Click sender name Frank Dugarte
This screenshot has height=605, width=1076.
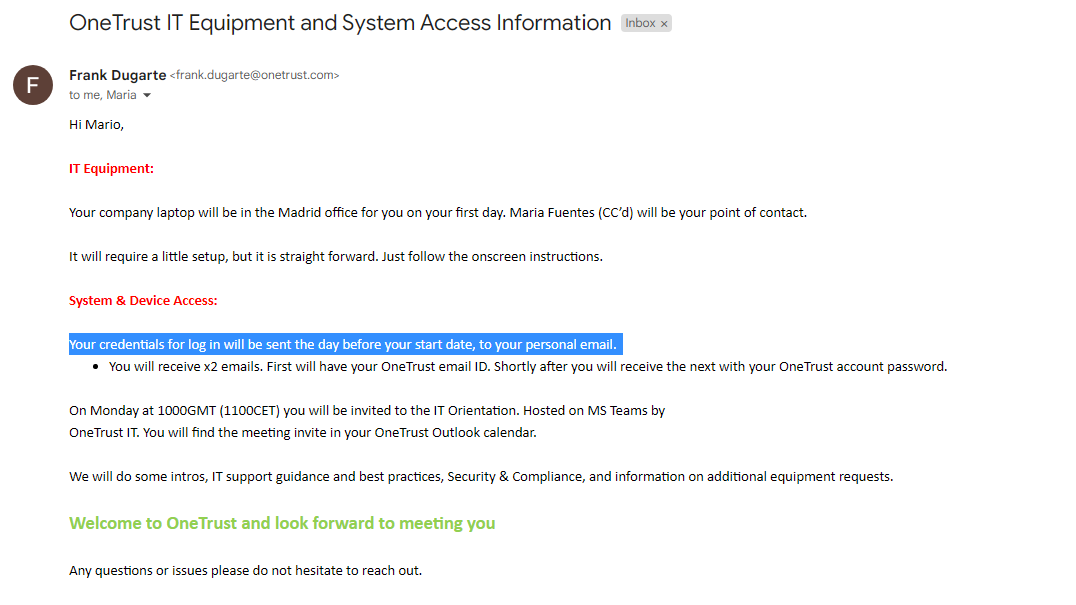click(x=117, y=75)
